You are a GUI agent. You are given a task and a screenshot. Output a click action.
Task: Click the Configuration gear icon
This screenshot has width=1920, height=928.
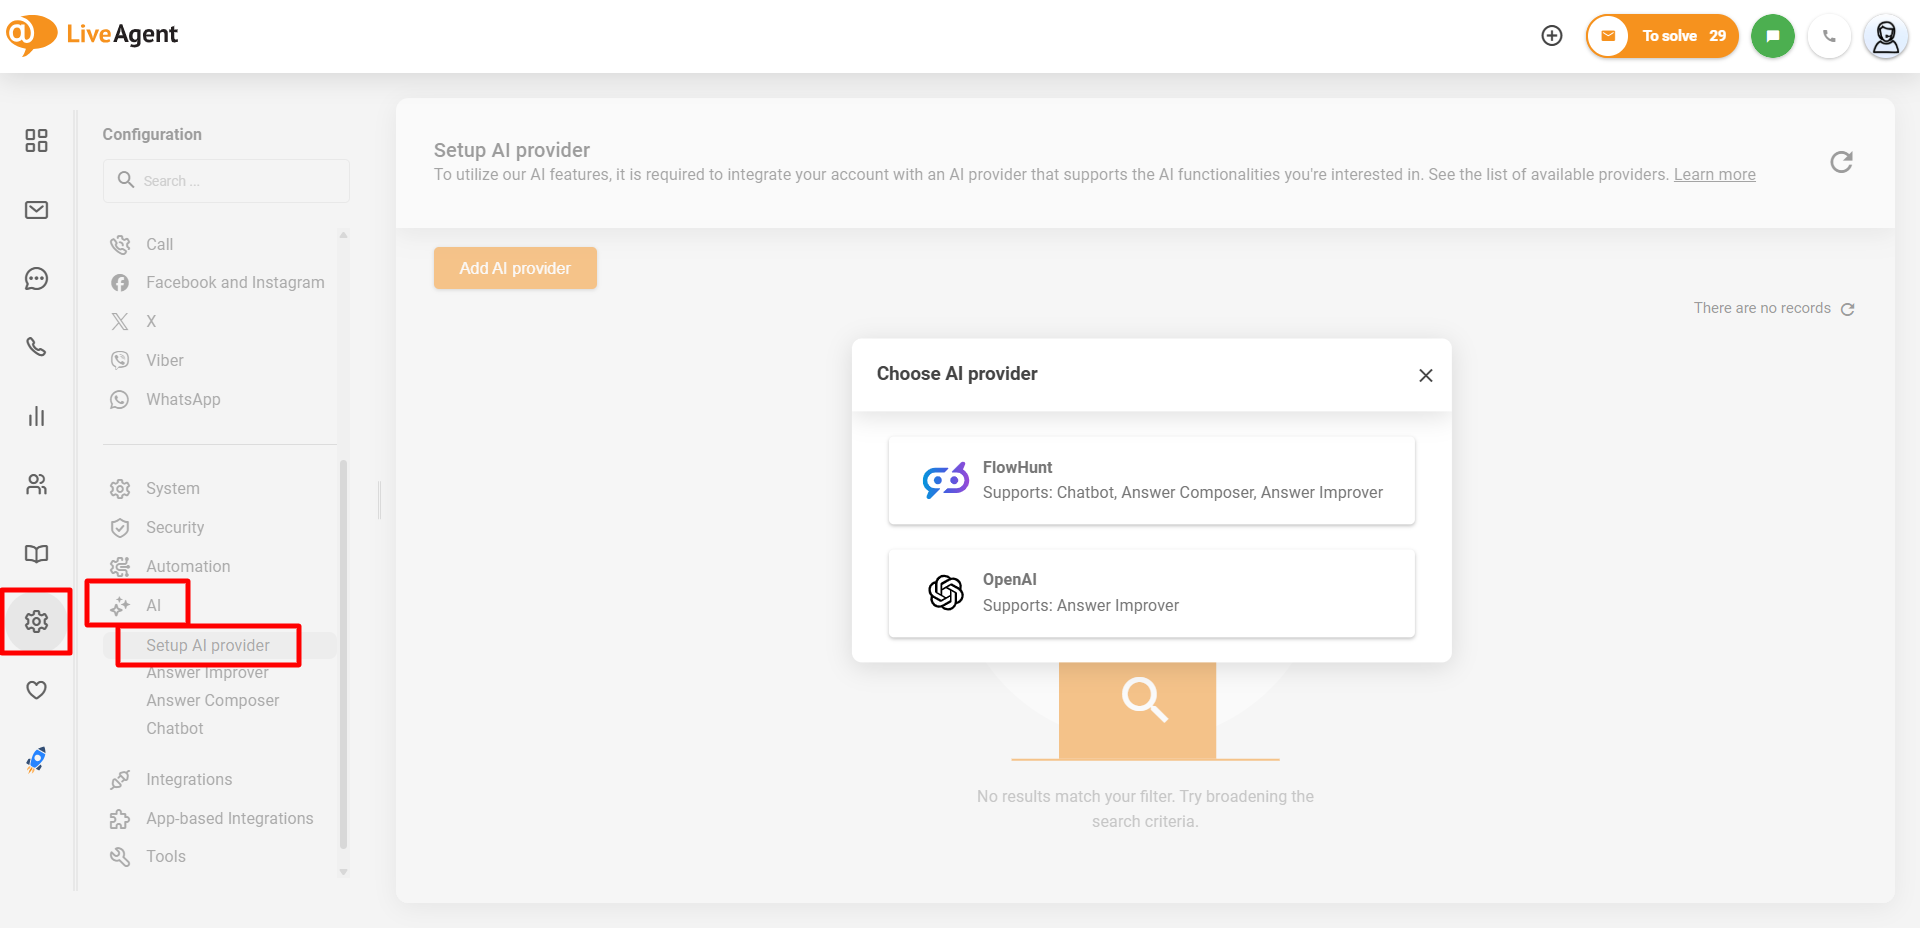37,622
